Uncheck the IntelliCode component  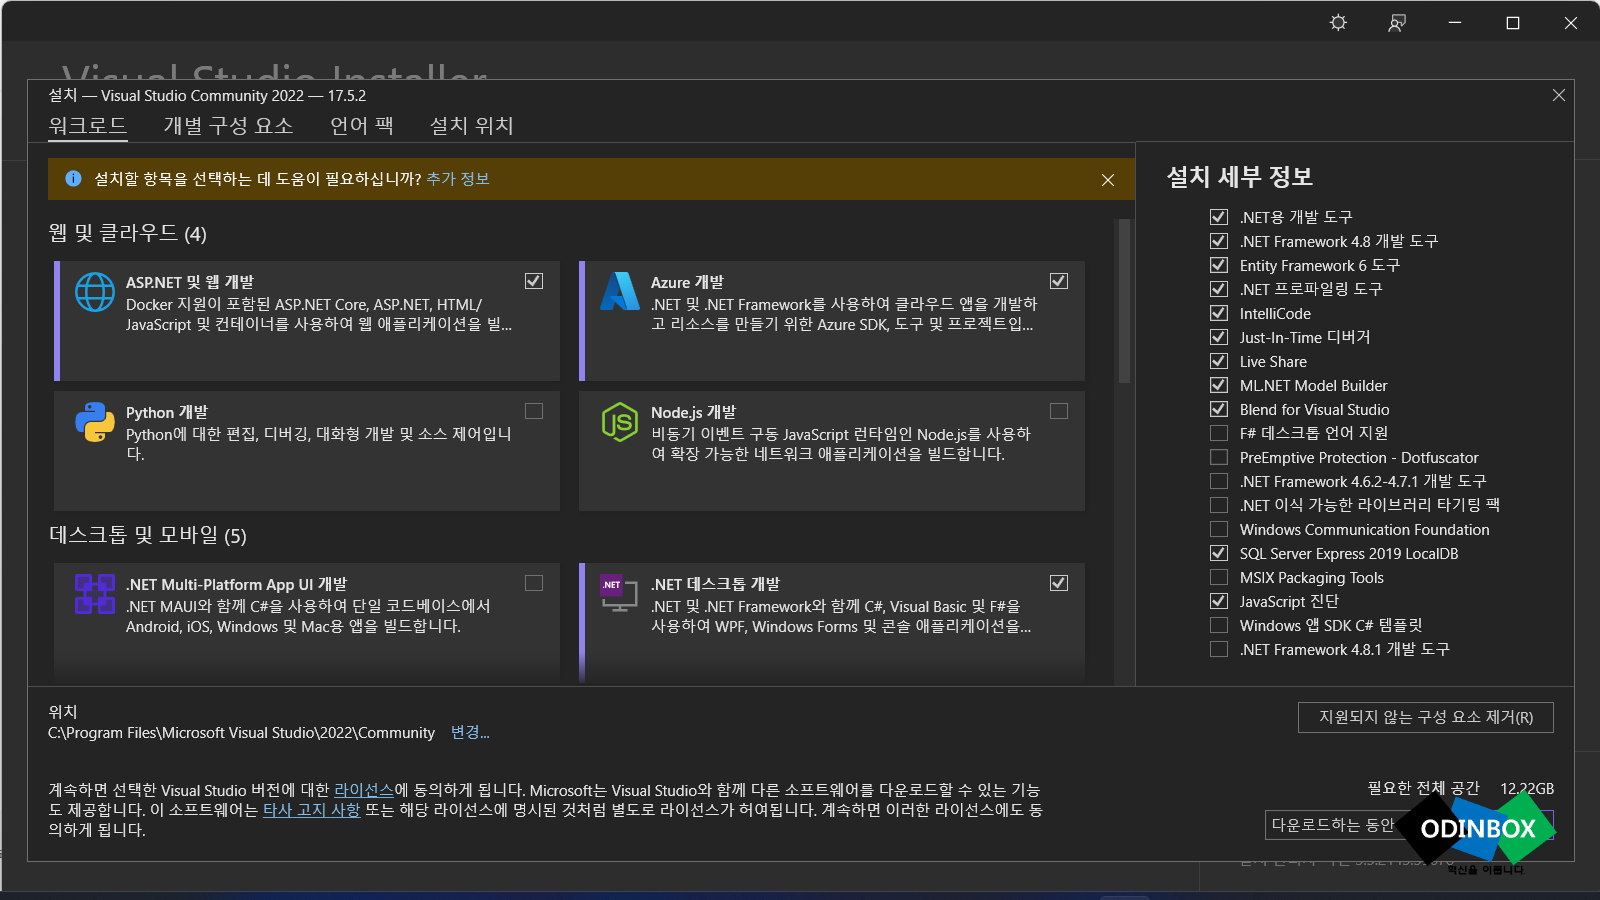point(1219,313)
